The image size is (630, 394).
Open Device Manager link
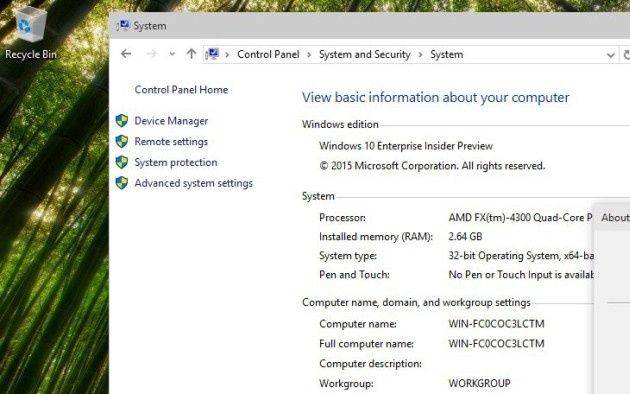[171, 121]
